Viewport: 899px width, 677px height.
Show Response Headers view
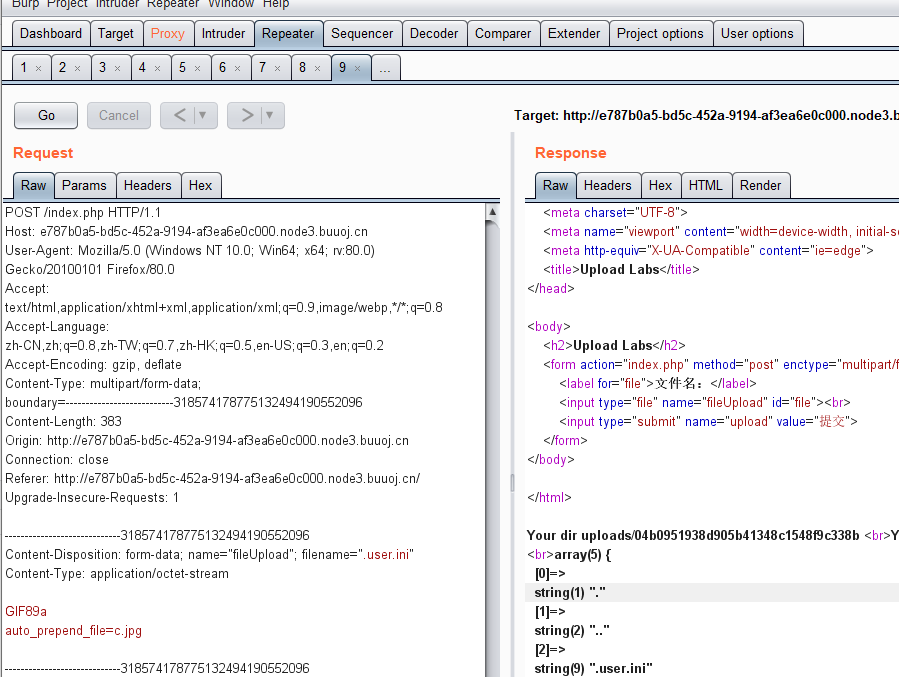coord(608,186)
